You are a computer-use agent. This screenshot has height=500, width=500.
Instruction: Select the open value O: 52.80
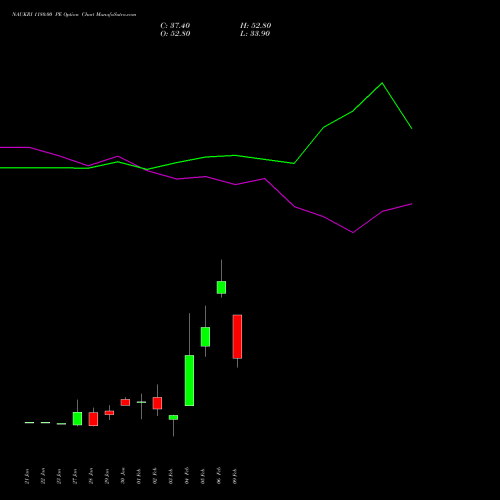pos(175,33)
